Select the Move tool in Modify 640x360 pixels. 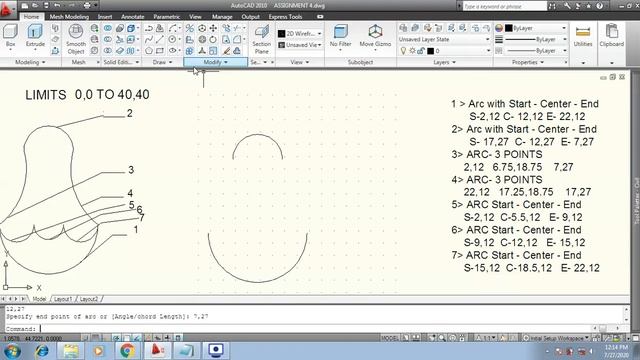213,28
